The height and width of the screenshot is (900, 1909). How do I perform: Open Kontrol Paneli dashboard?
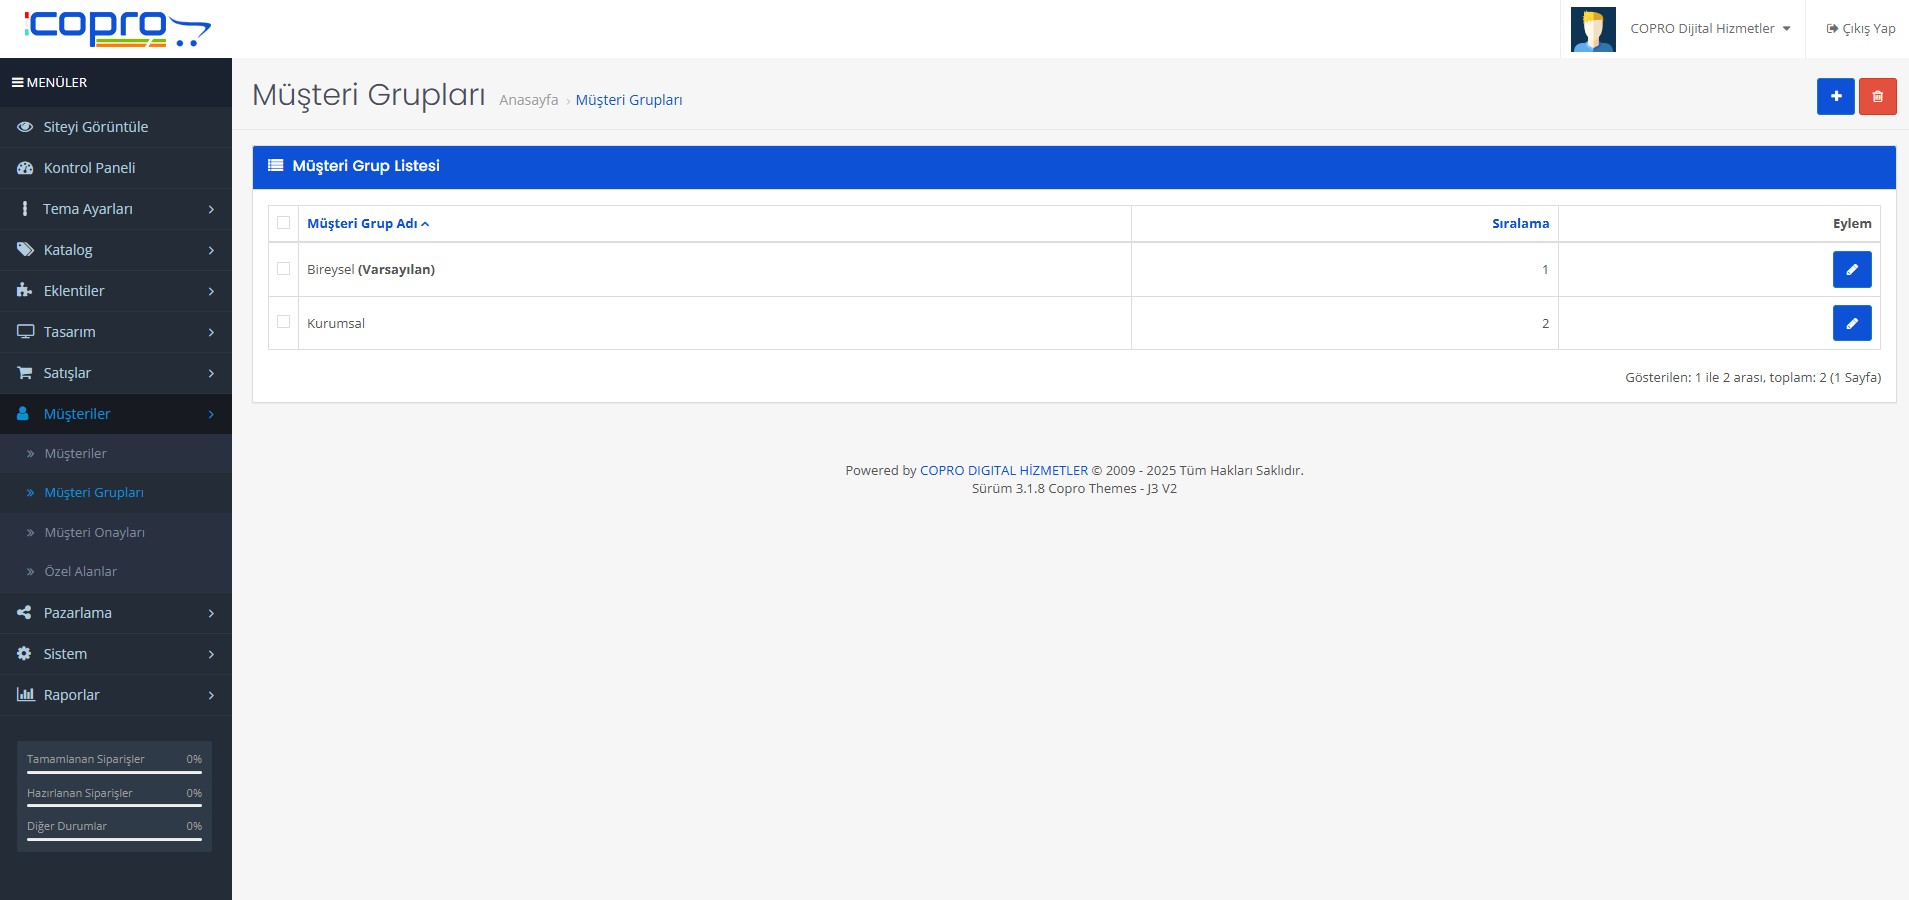[89, 168]
